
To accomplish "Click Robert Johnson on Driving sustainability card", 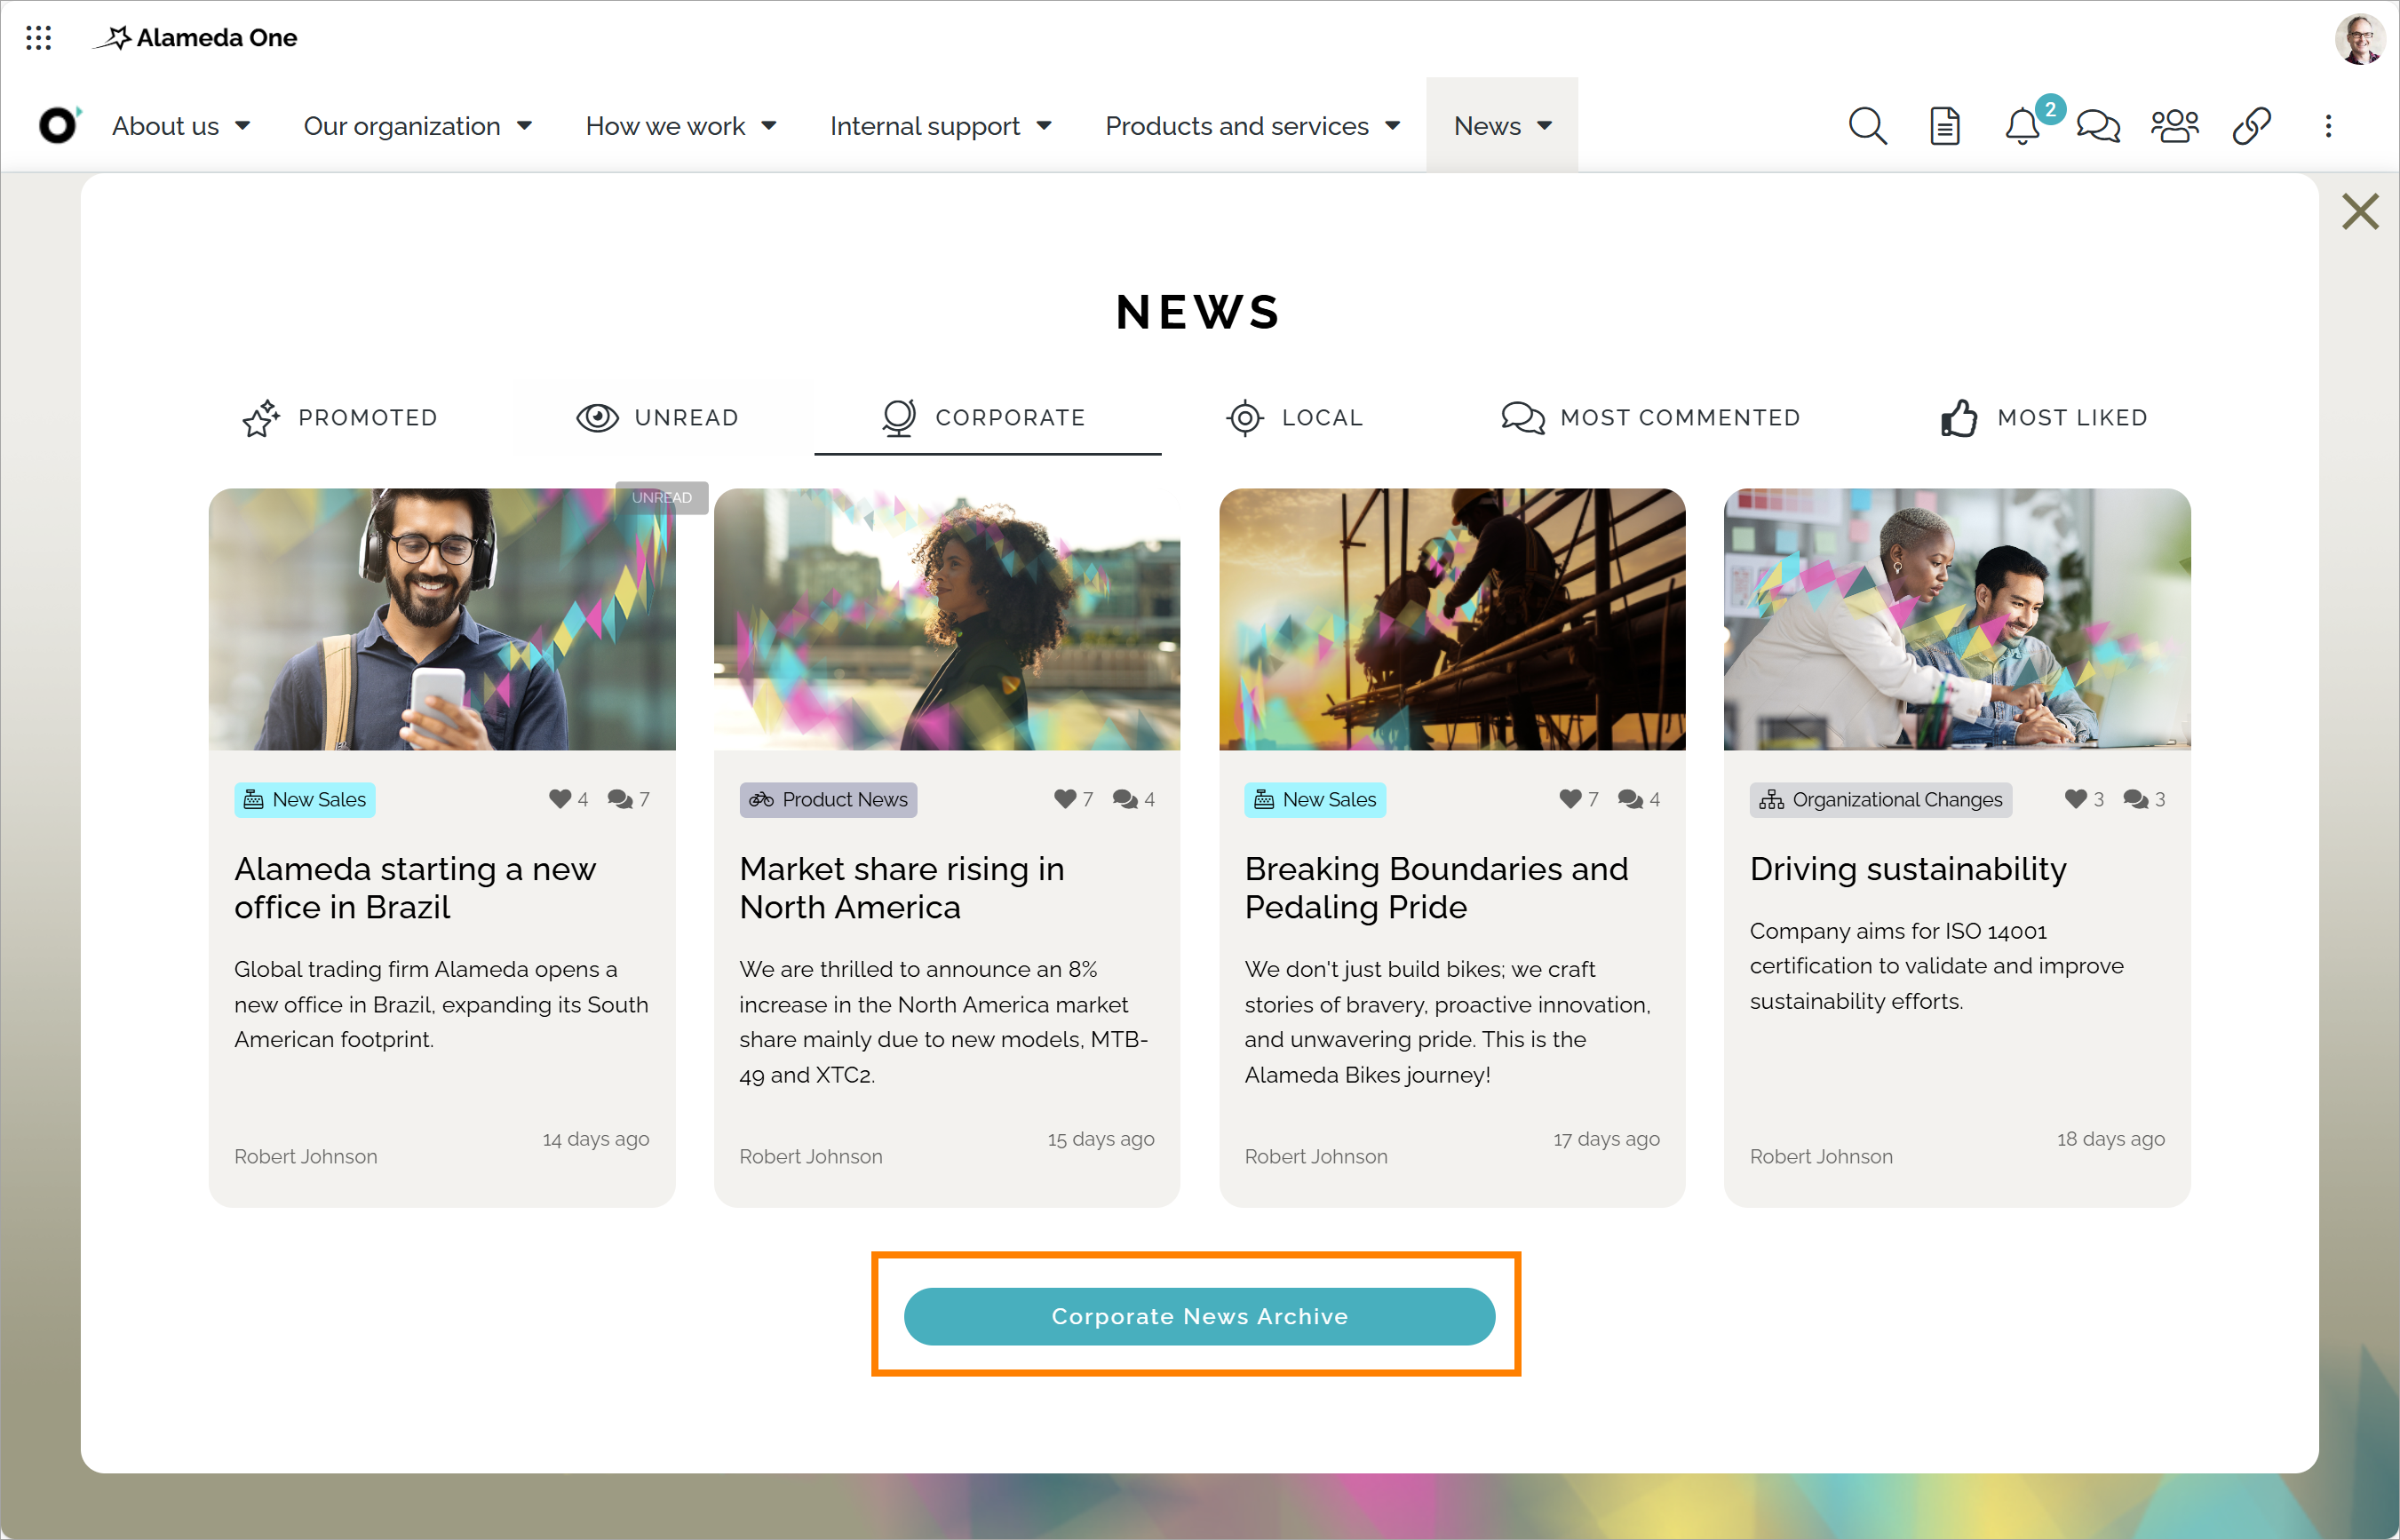I will pyautogui.click(x=1820, y=1156).
